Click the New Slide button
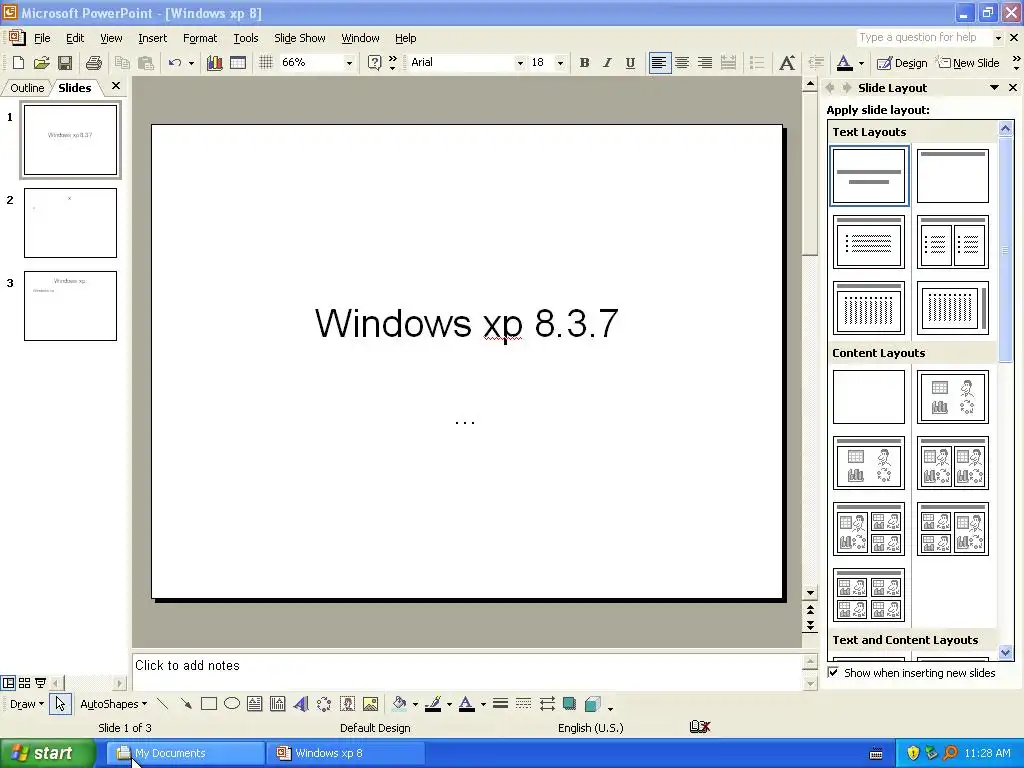 (x=968, y=63)
